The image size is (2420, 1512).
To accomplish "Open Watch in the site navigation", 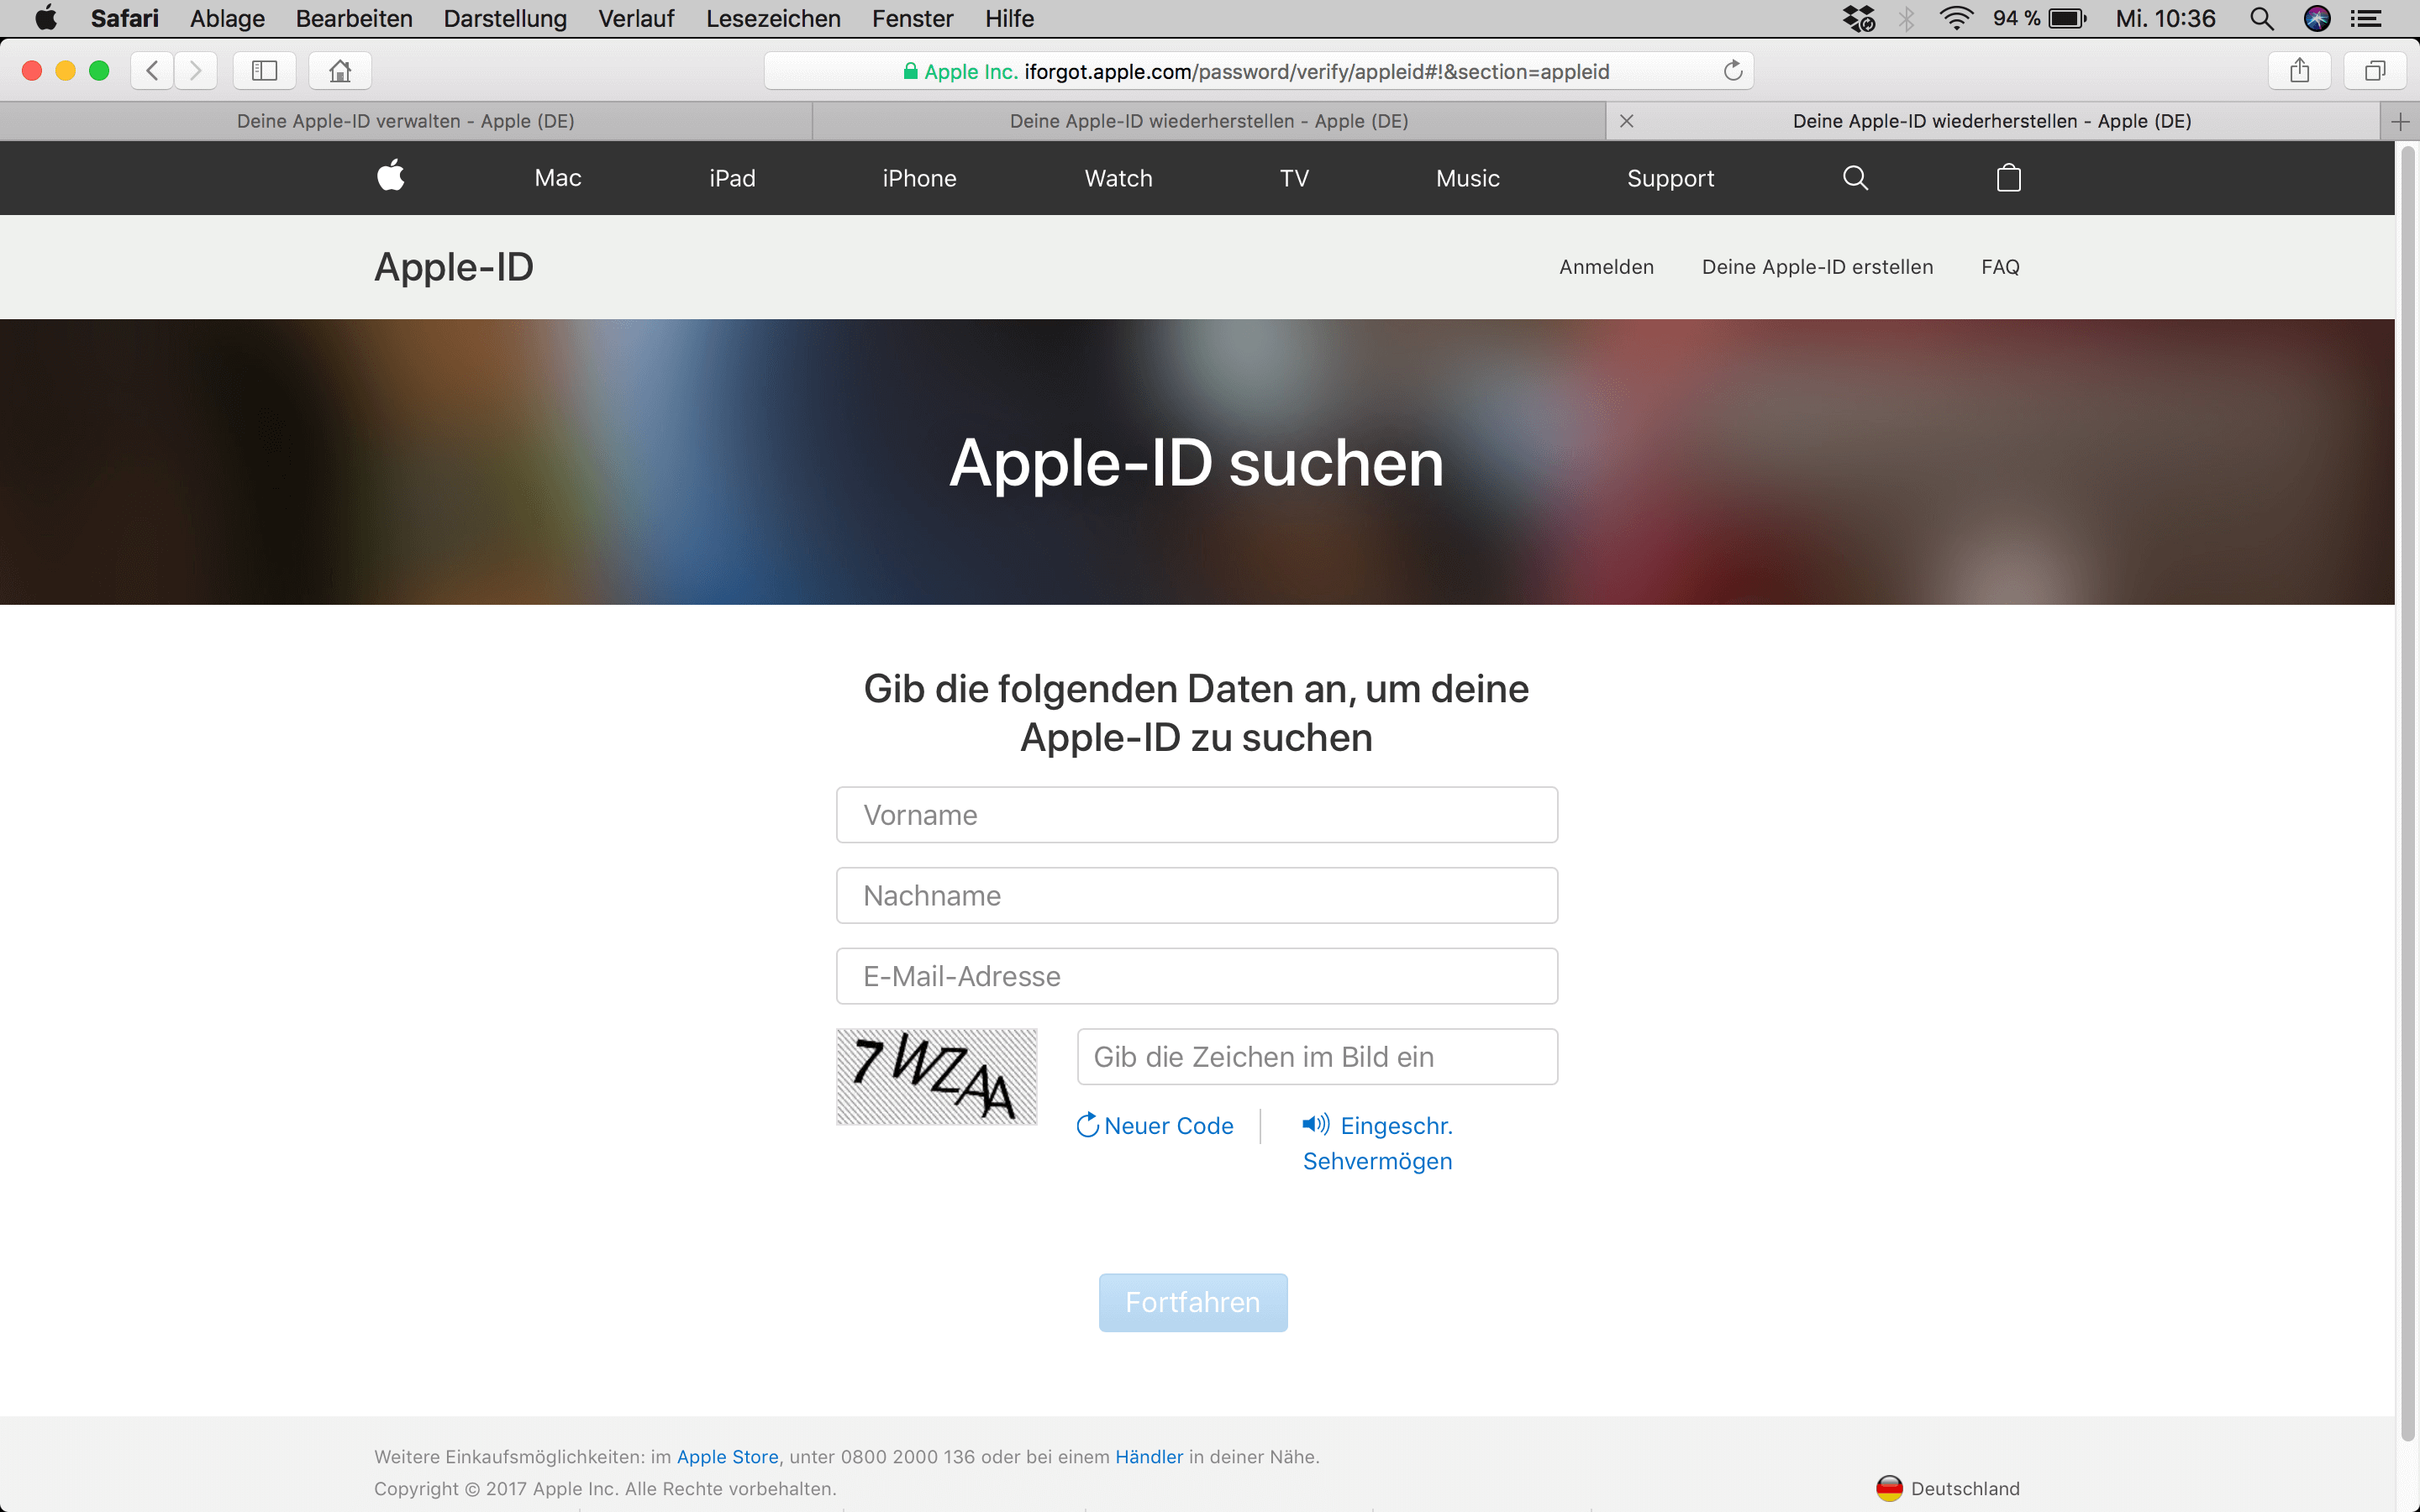I will (x=1118, y=178).
